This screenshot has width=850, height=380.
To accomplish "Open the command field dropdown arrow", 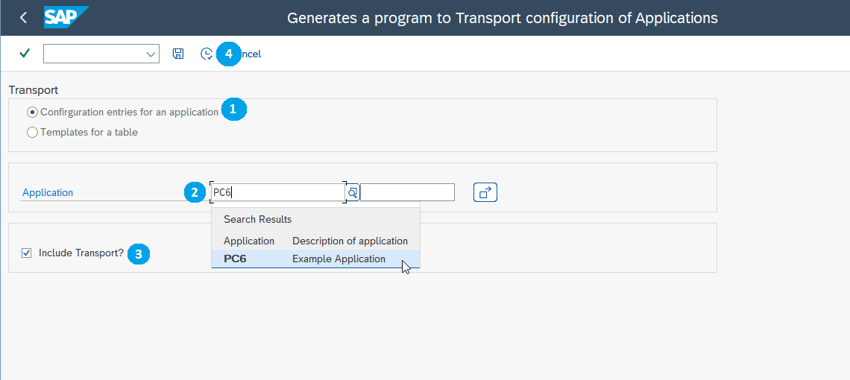I will click(151, 54).
